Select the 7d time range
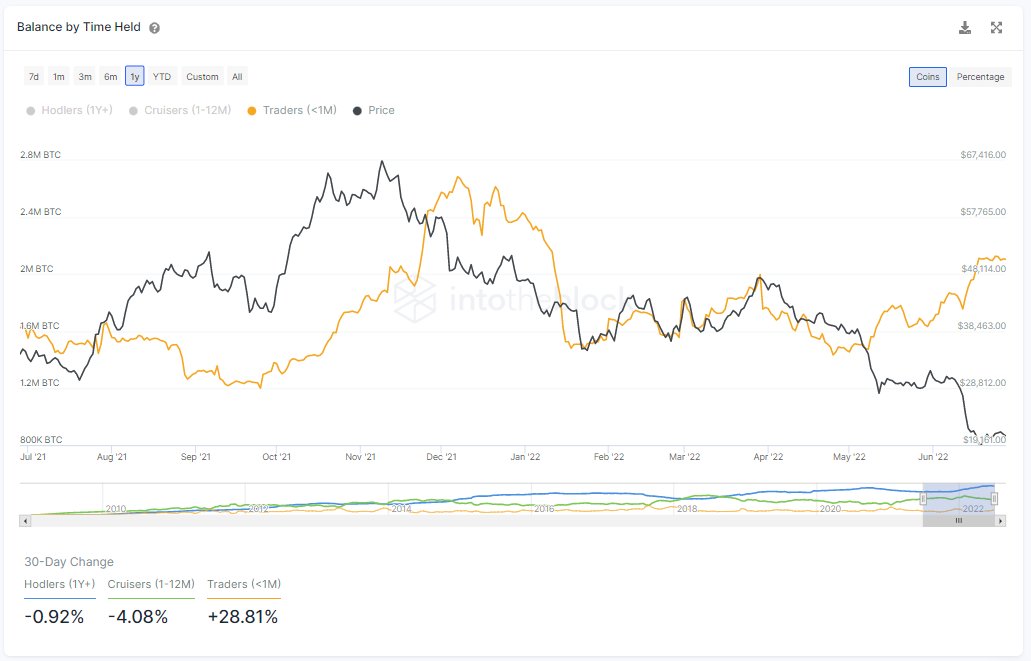Screen dimensions: 1031x661 34,77
